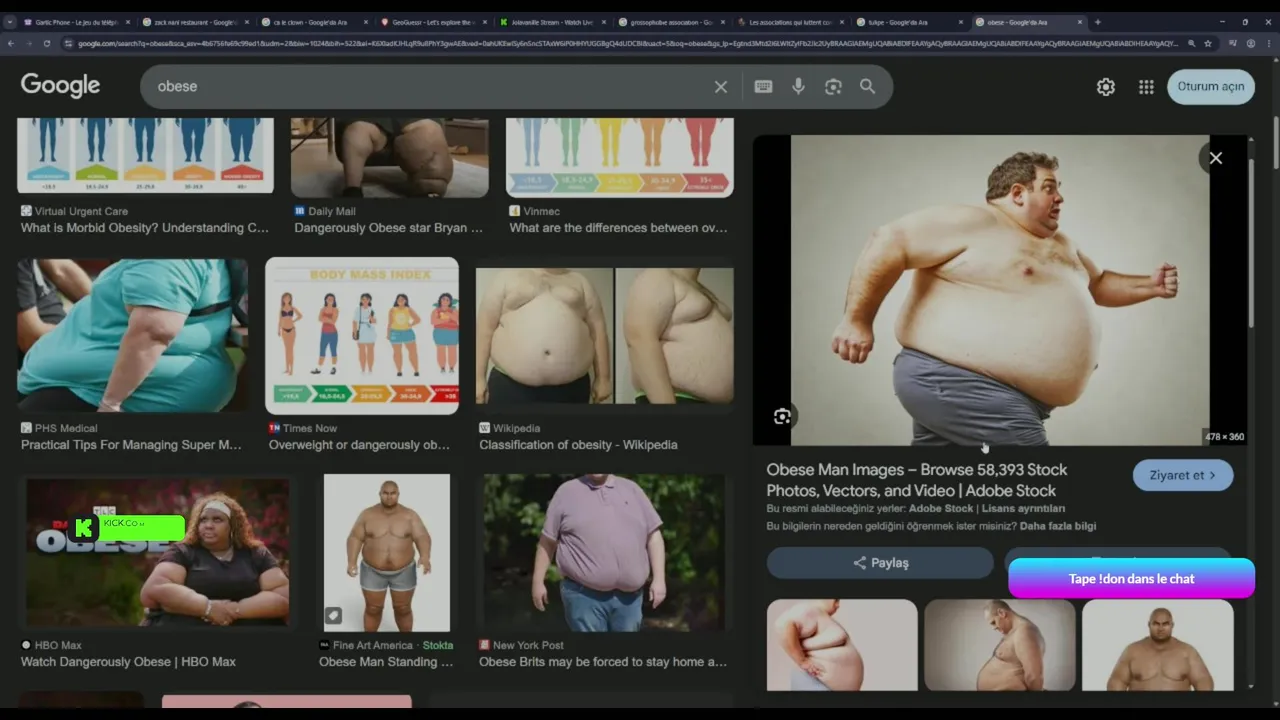This screenshot has height=720, width=1280.
Task: Go back in browser history
Action: [x=11, y=43]
